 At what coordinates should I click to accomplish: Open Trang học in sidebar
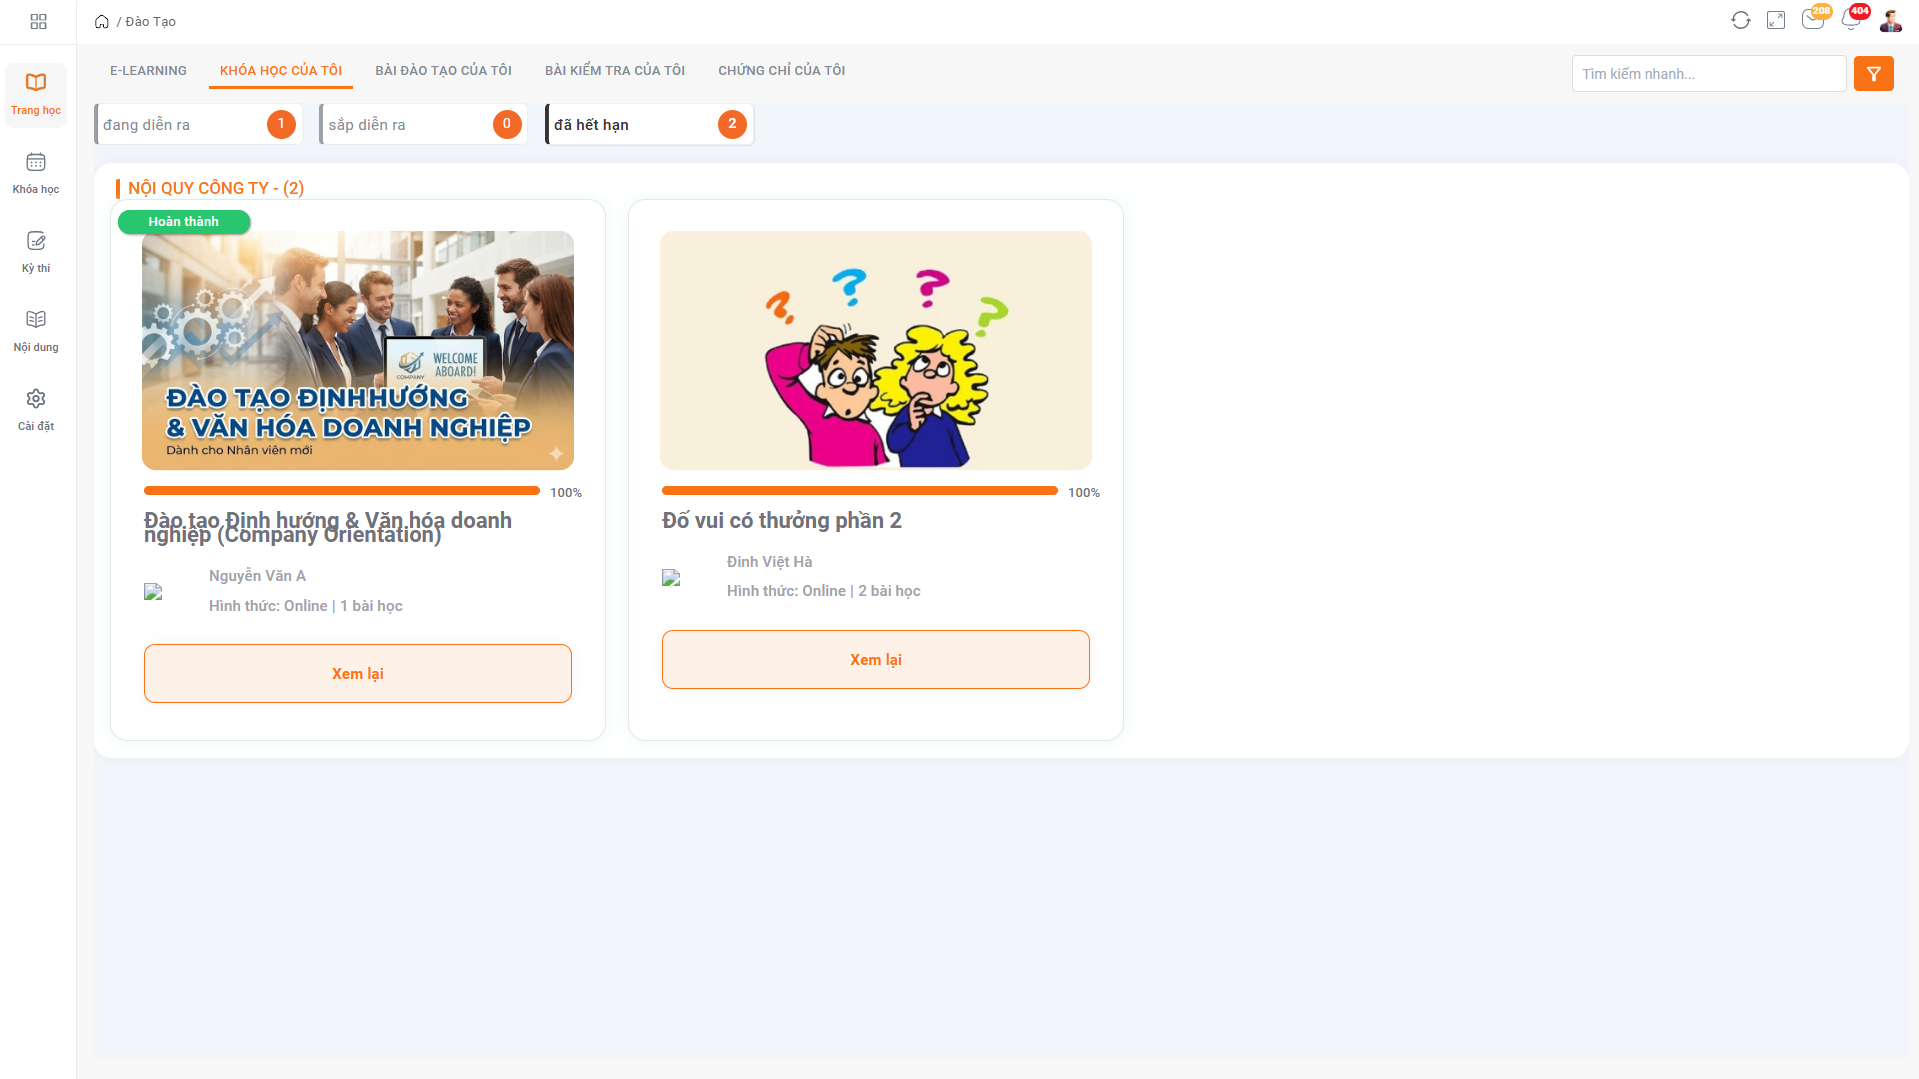36,94
